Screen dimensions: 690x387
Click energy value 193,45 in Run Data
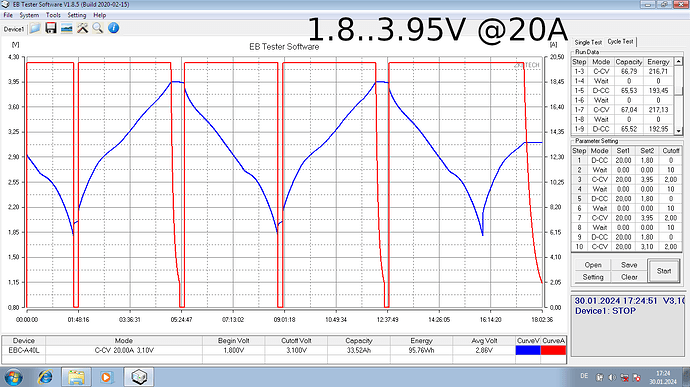pyautogui.click(x=658, y=91)
